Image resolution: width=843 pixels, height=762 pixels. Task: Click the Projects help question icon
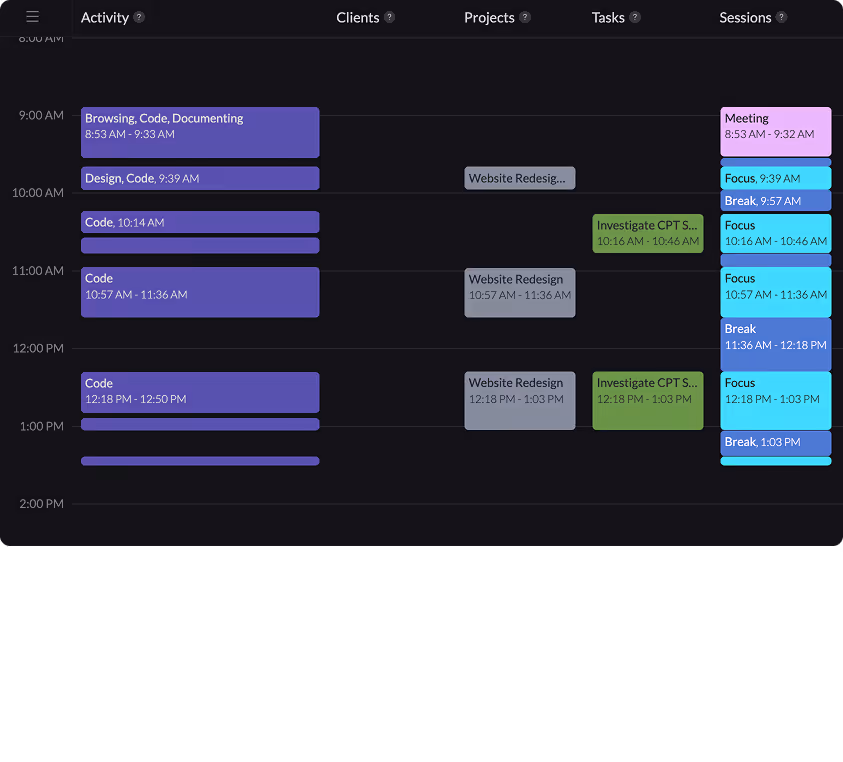[525, 17]
